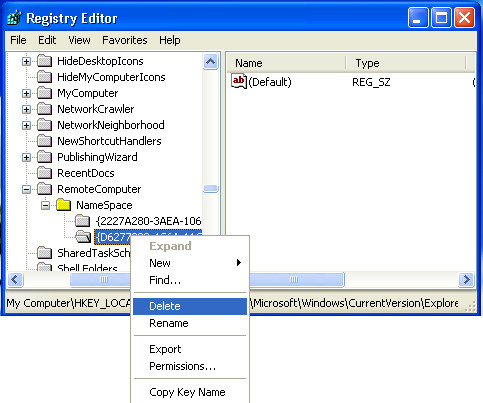This screenshot has width=483, height=403.
Task: Select the HideMyComputerIcons key label
Action: [x=111, y=77]
